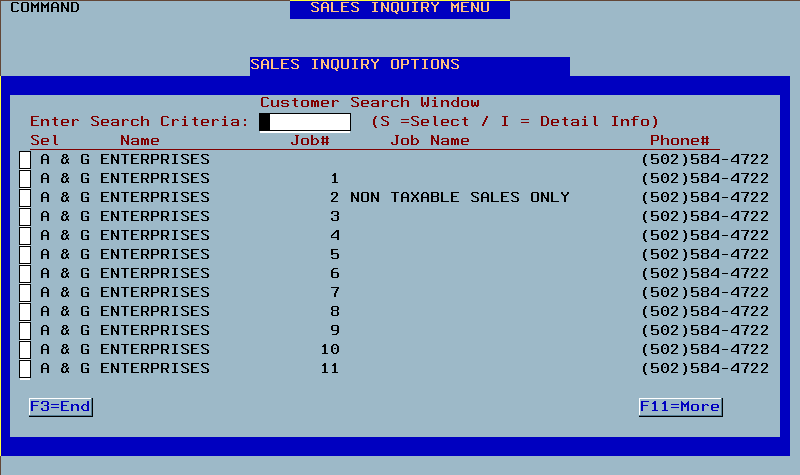The width and height of the screenshot is (800, 475).
Task: Select the Sel box for A & G ENTERPRISES with no job number
Action: [x=25, y=160]
